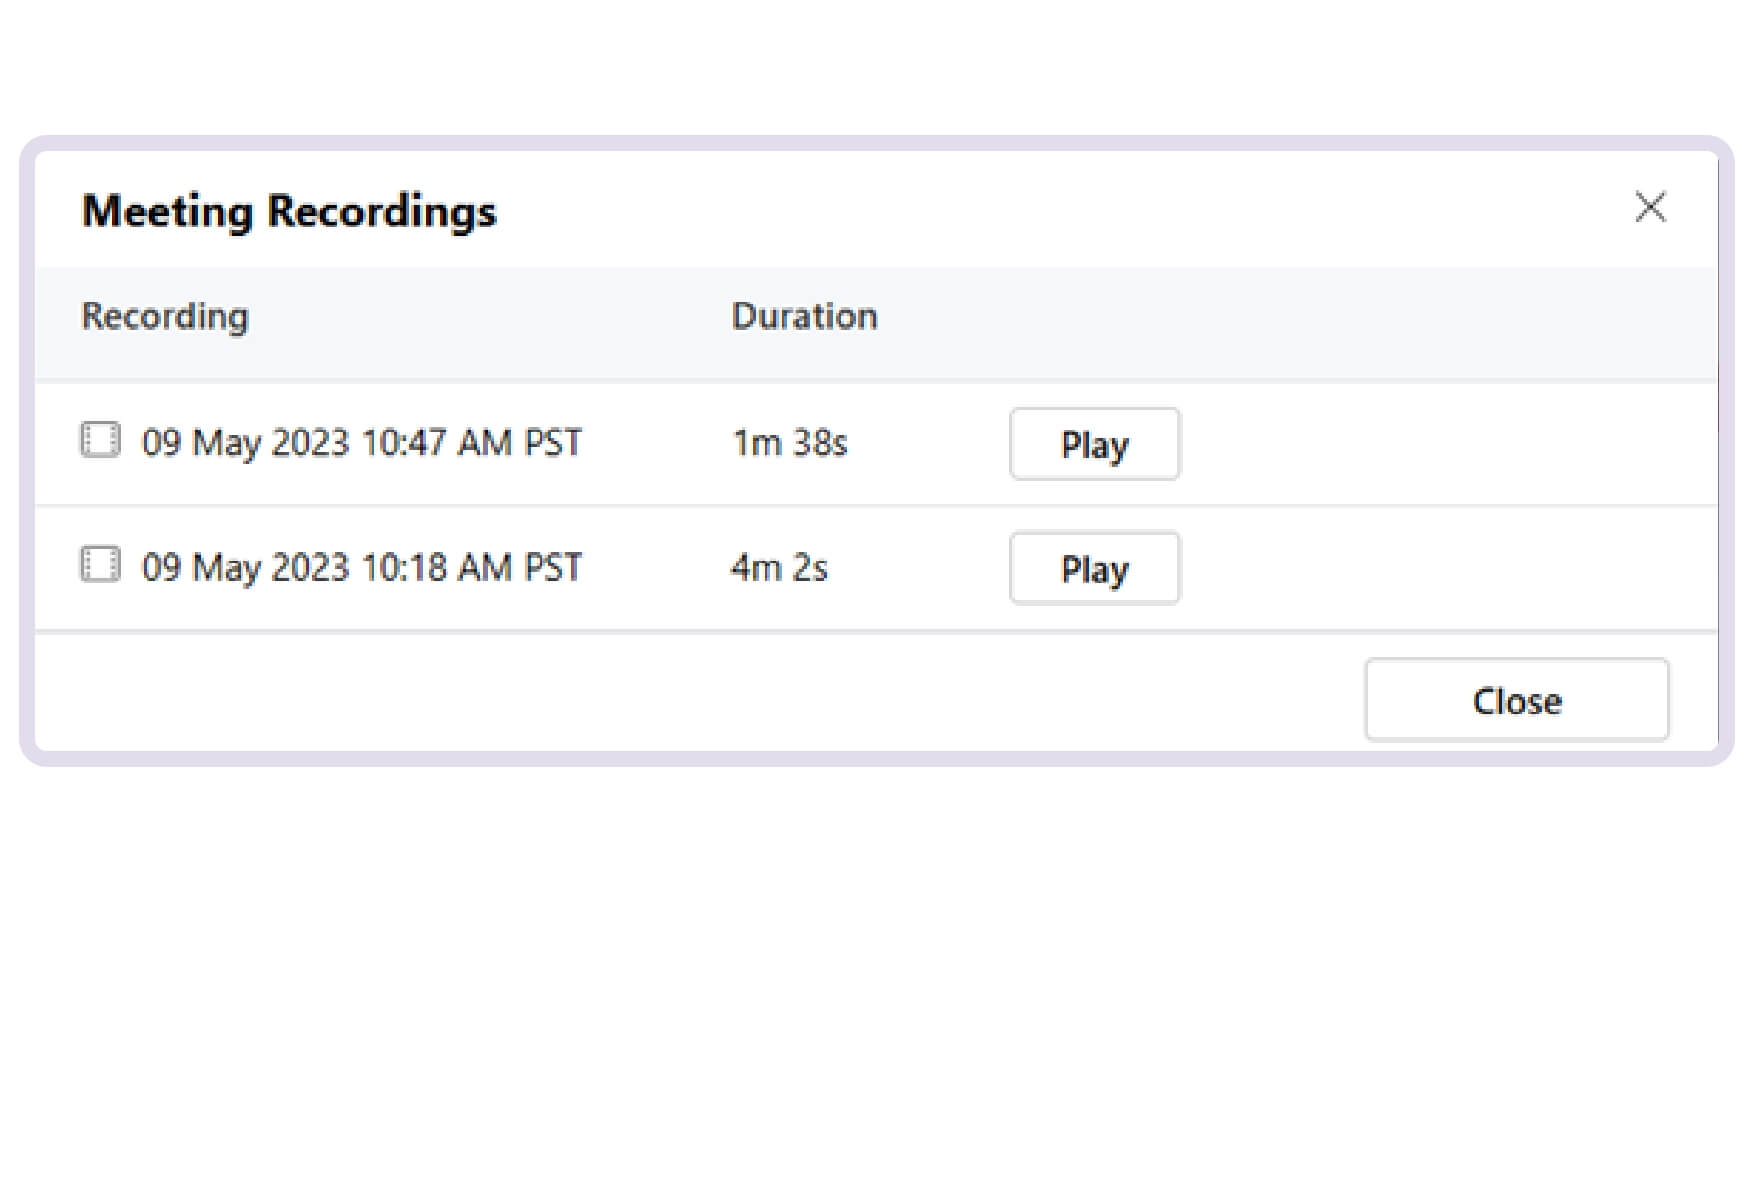Click the duration label showing 1m 38s
This screenshot has height=1200, width=1752.
[x=789, y=441]
